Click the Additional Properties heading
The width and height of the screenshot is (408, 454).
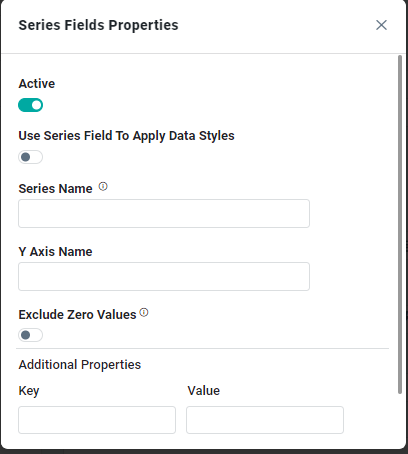click(x=80, y=365)
